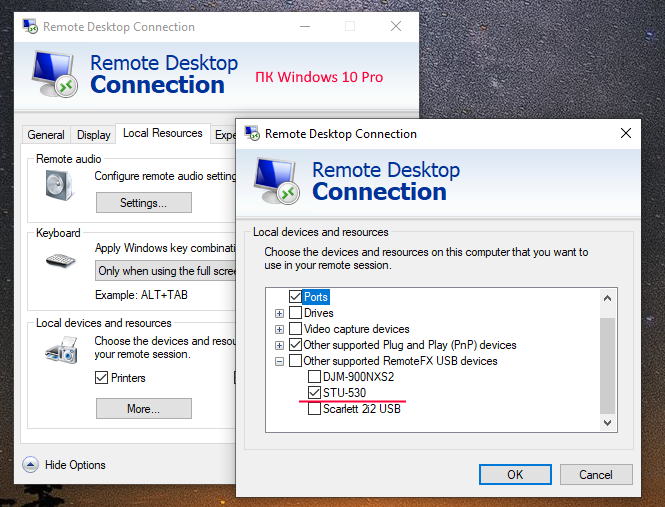Click the back window's title bar app icon
This screenshot has height=507, width=665.
[x=28, y=27]
